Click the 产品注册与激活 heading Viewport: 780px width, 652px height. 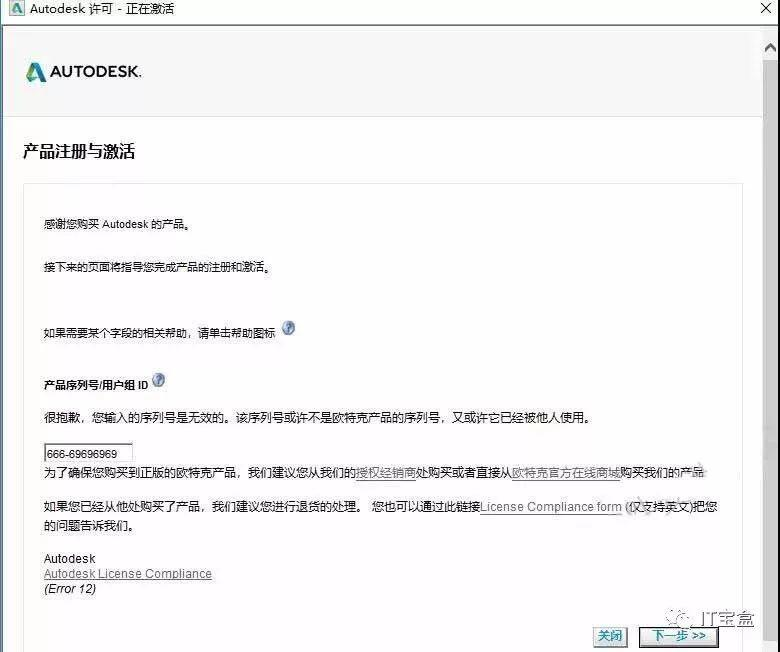tap(79, 151)
